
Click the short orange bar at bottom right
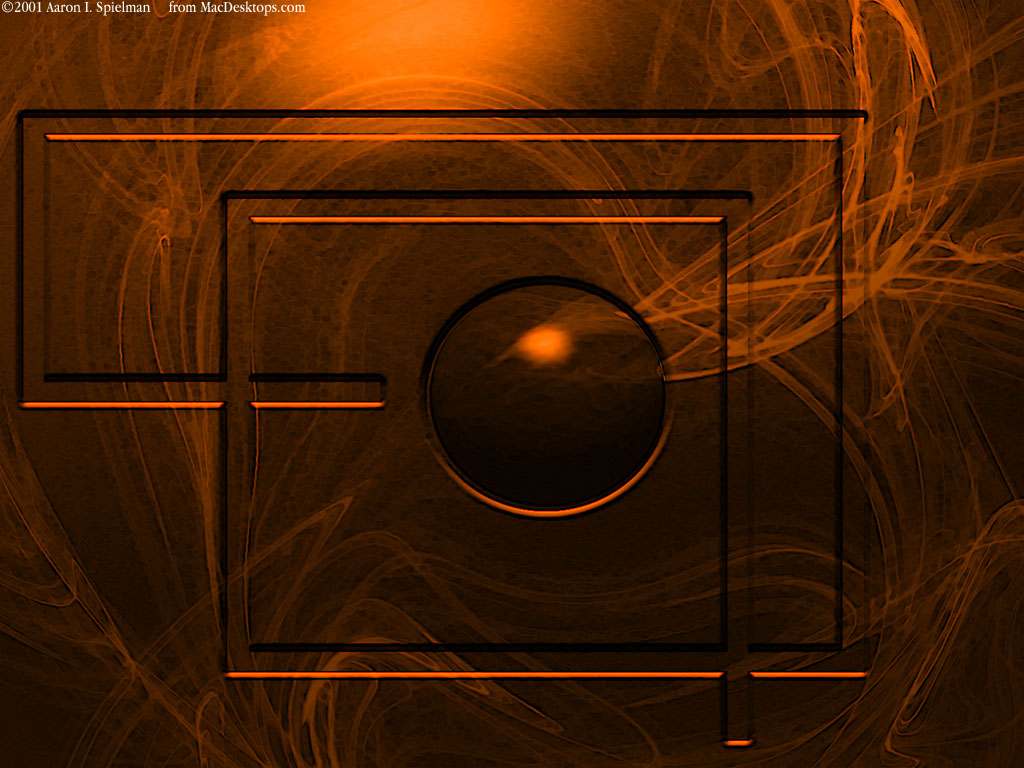click(x=808, y=675)
